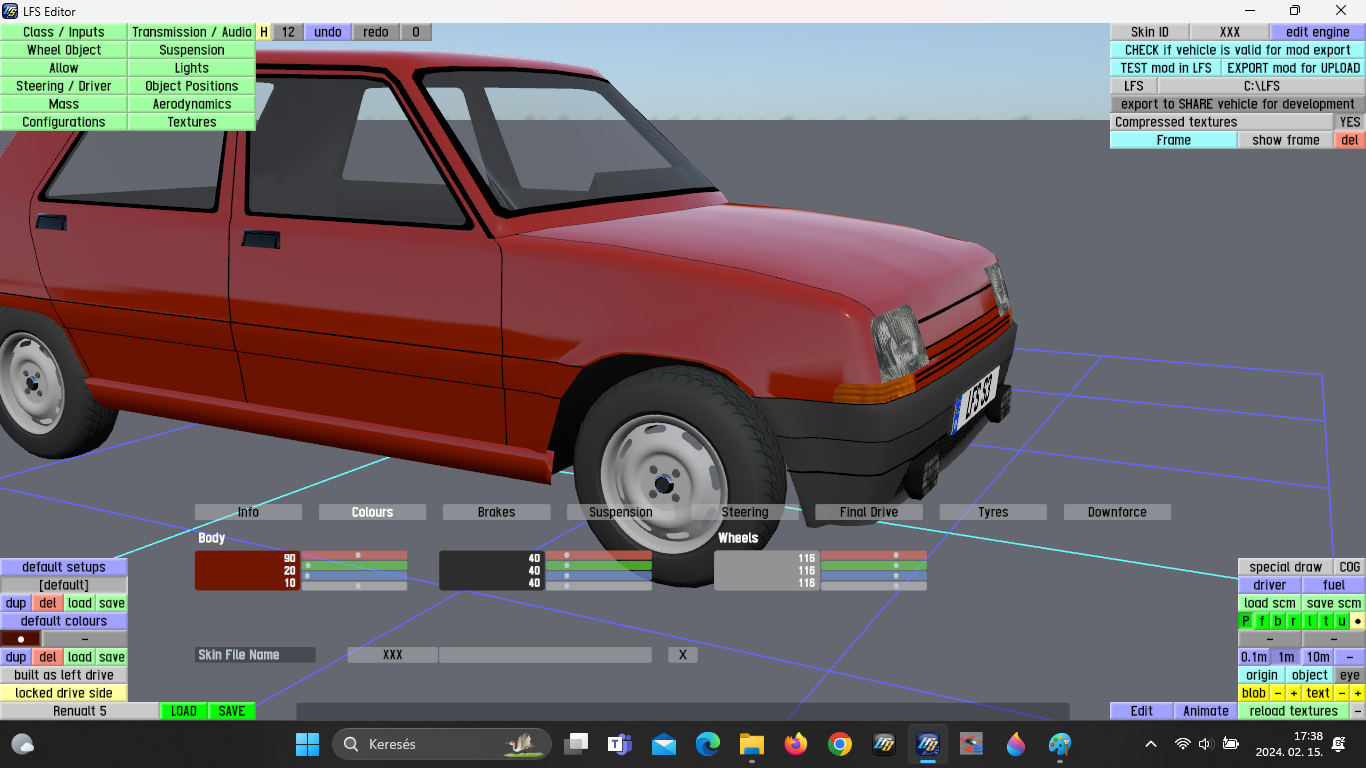Image resolution: width=1366 pixels, height=768 pixels.
Task: Check if vehicle is valid for mod export
Action: (1237, 50)
